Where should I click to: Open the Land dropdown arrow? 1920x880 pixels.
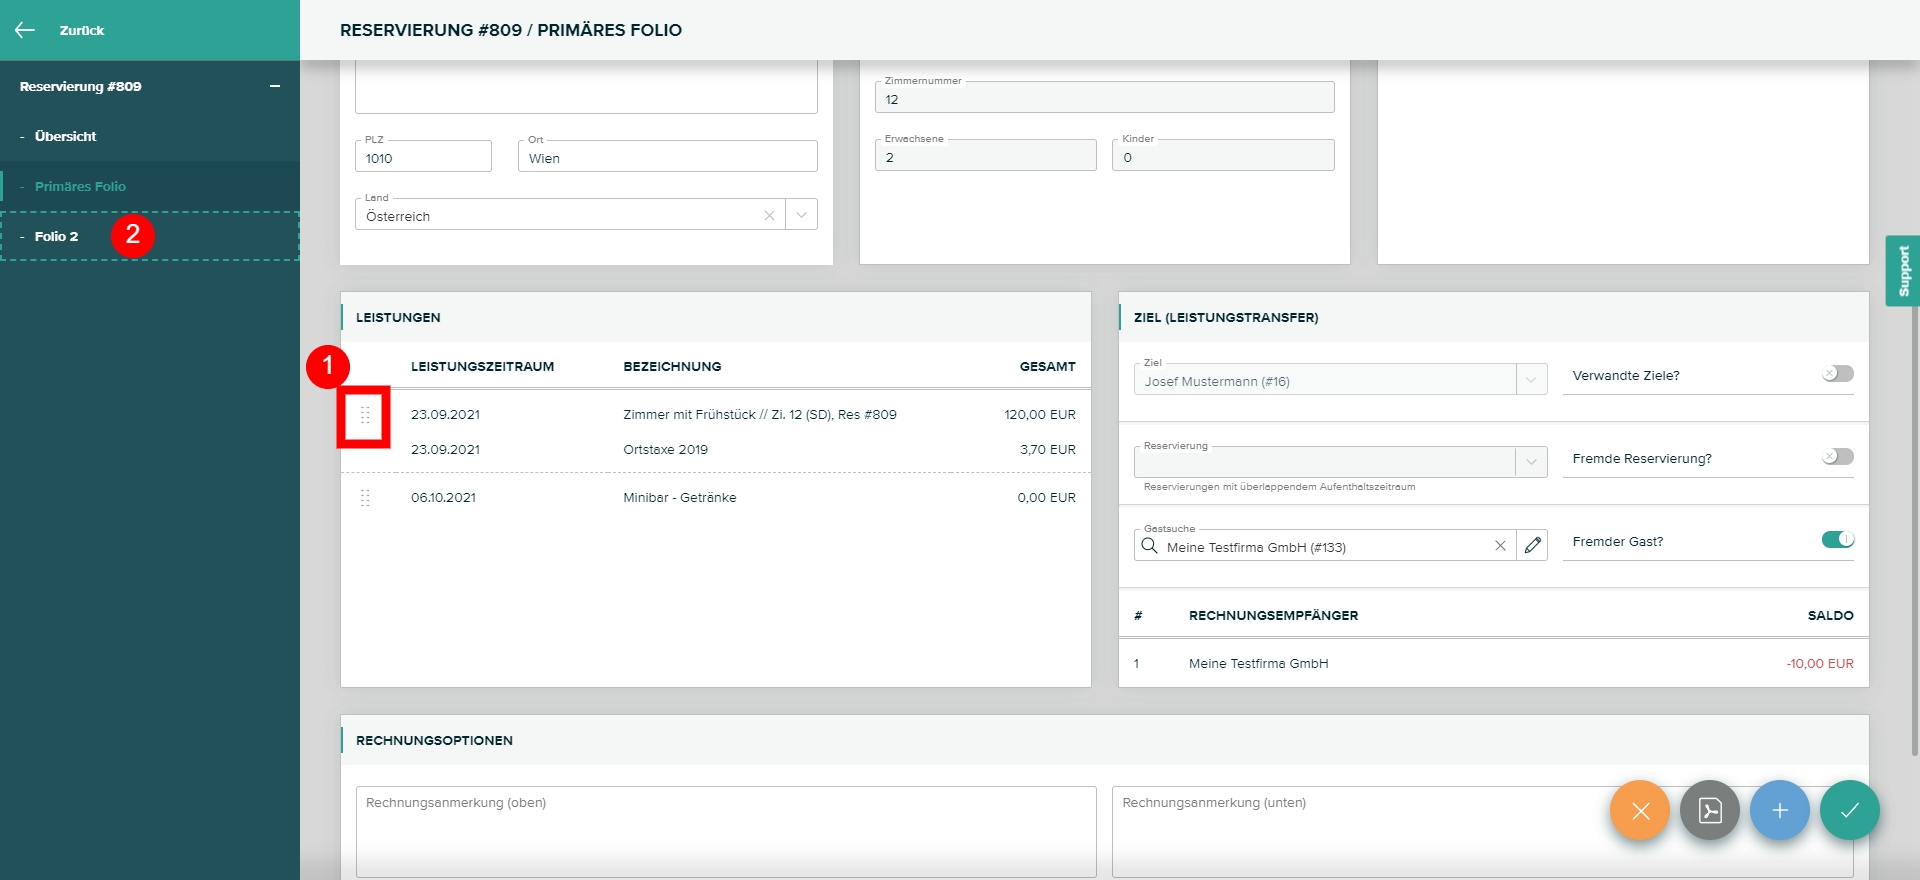point(802,215)
